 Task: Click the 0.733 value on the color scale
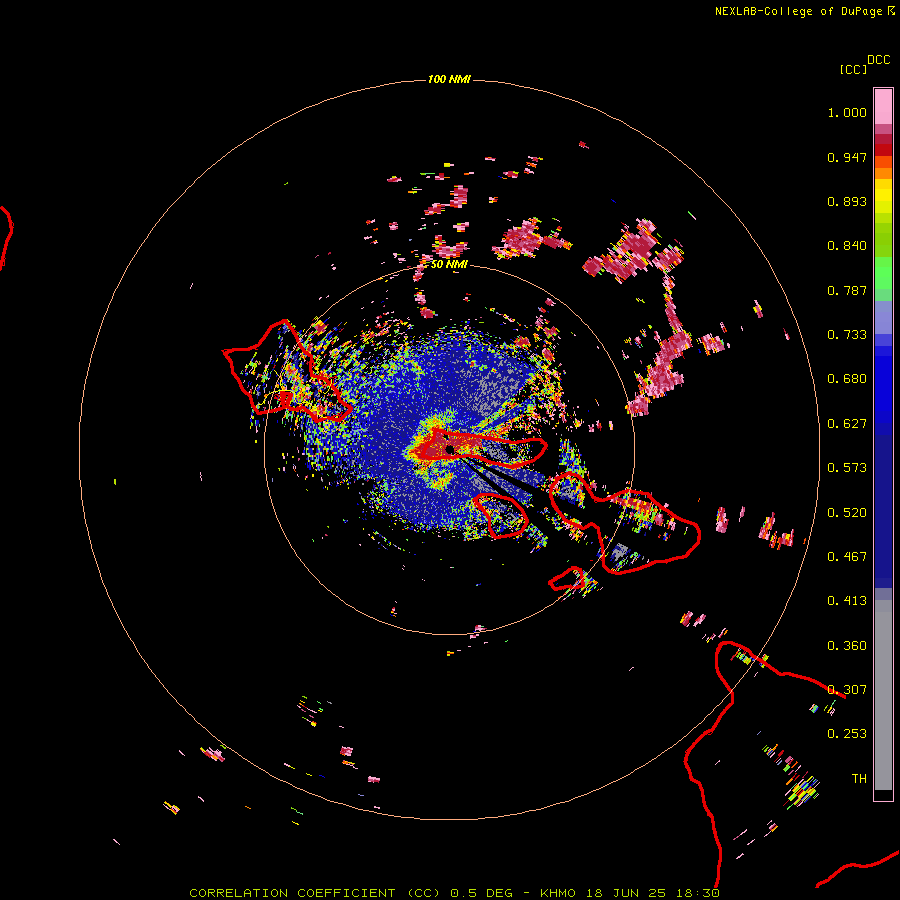847,335
